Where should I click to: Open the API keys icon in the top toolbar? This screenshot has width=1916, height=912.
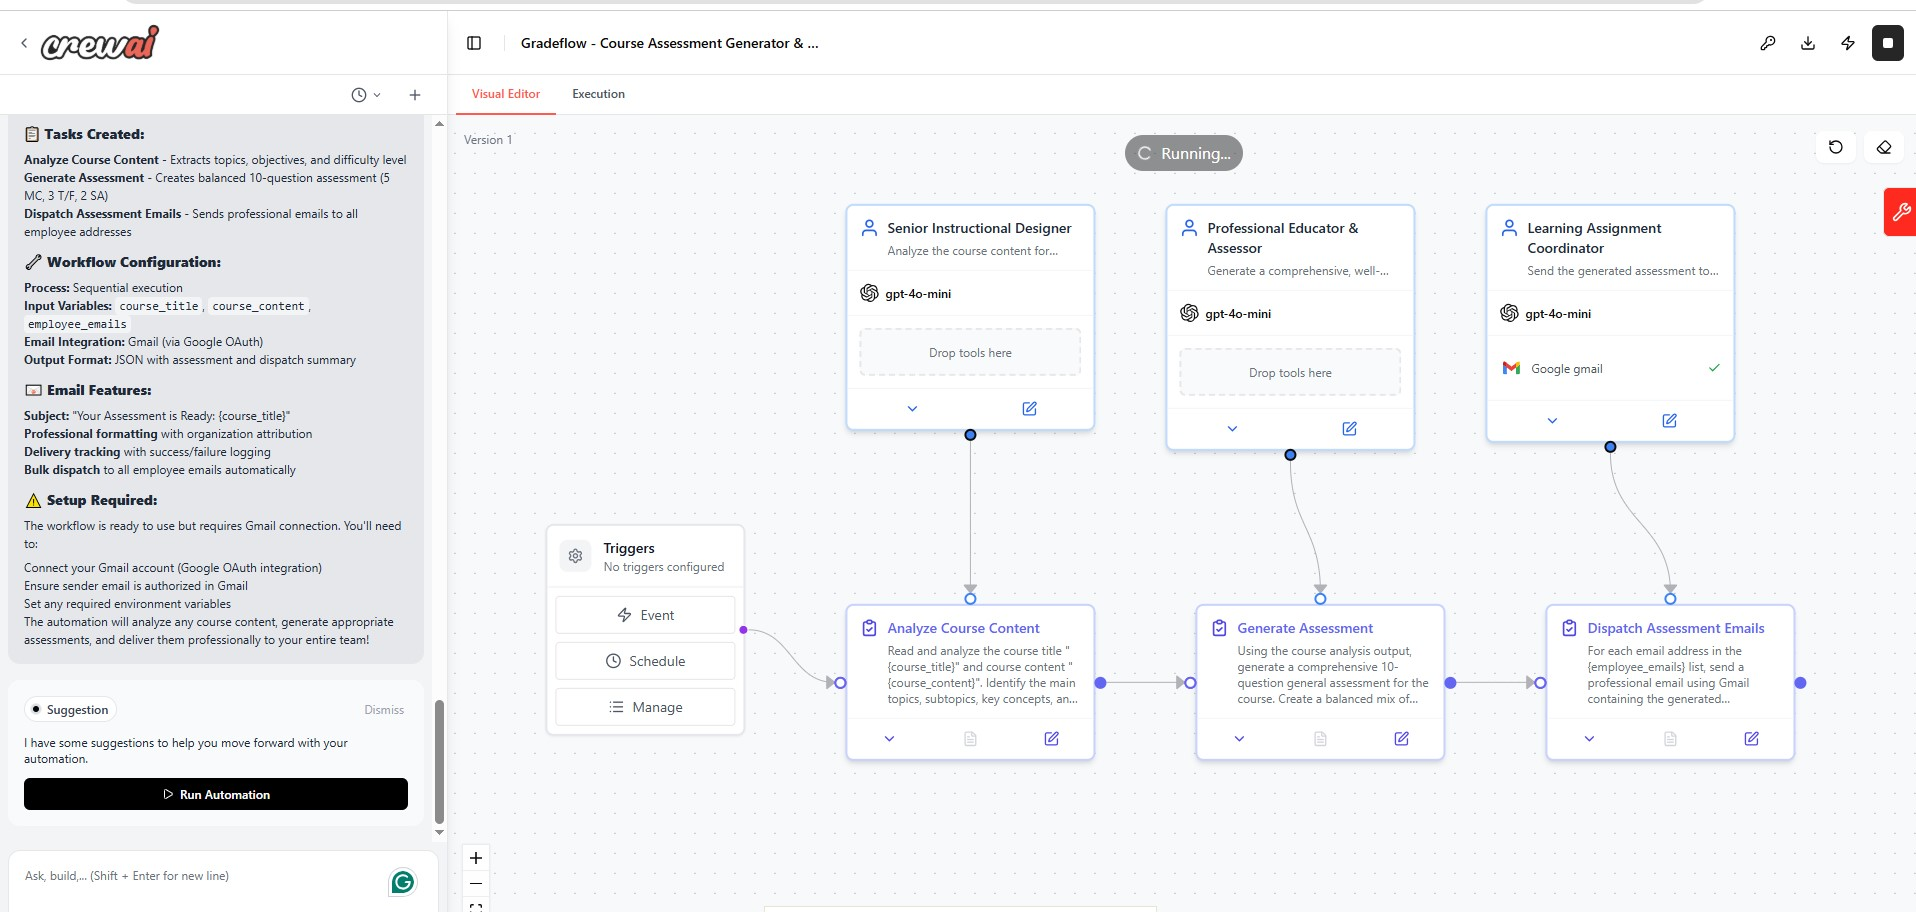(1768, 43)
